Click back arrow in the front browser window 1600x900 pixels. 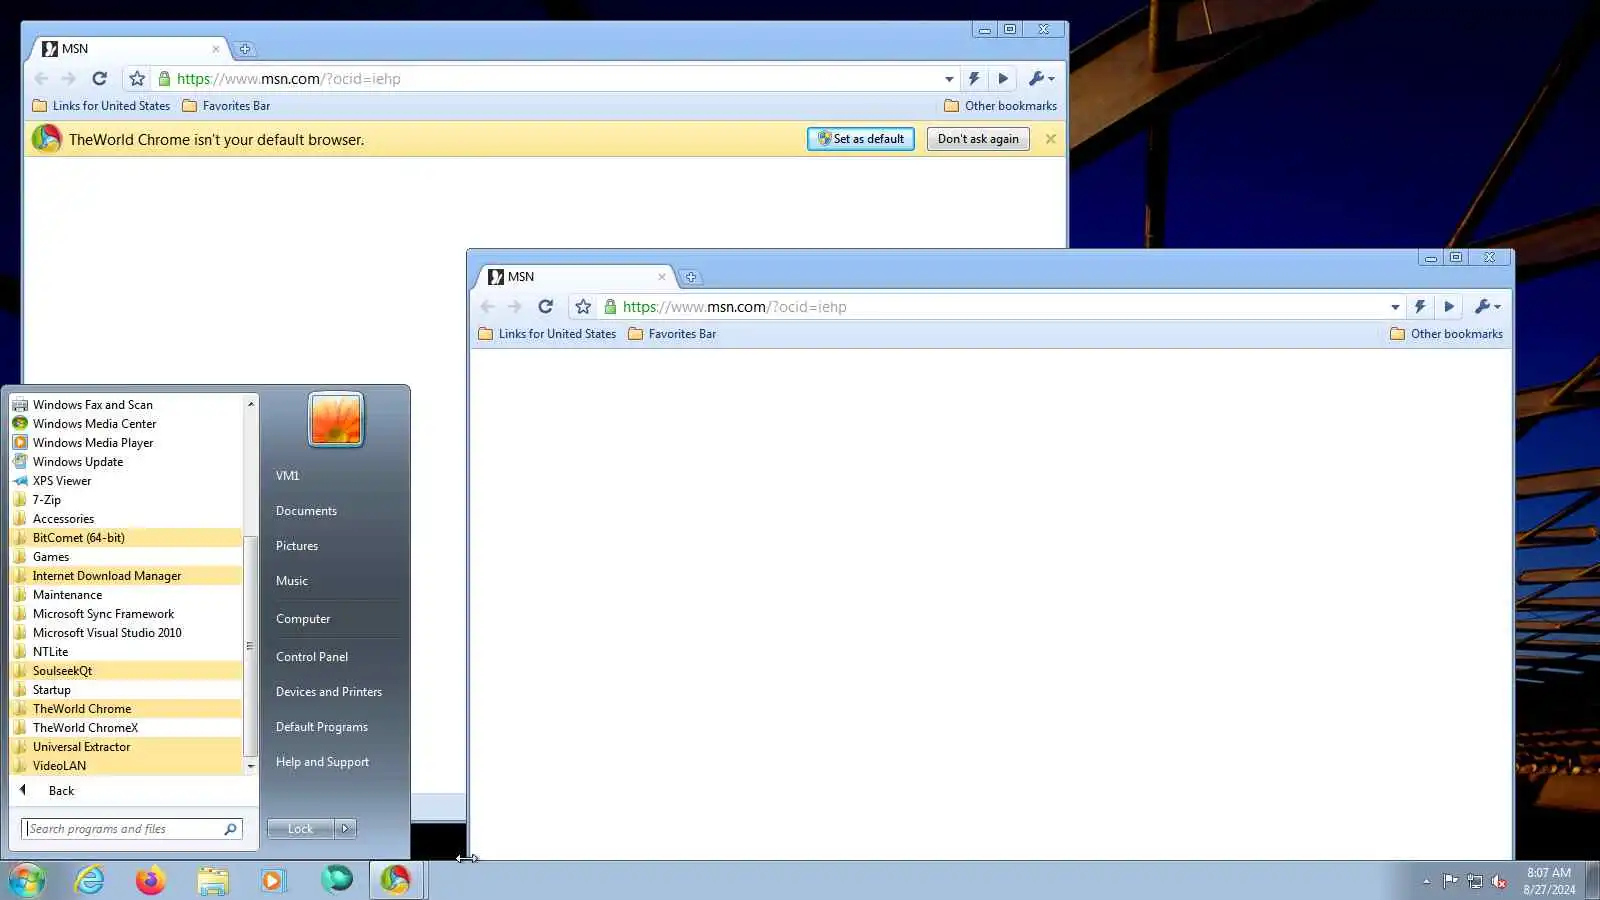(x=487, y=306)
